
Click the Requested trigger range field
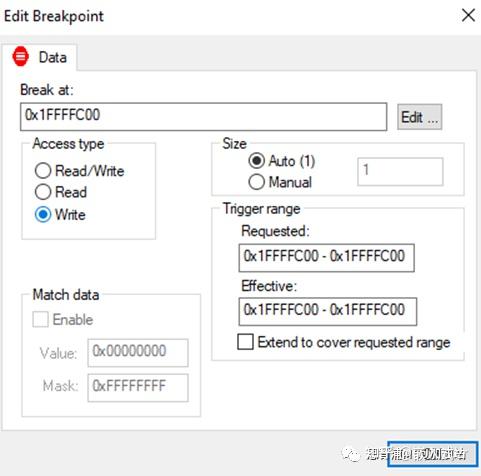click(x=327, y=258)
